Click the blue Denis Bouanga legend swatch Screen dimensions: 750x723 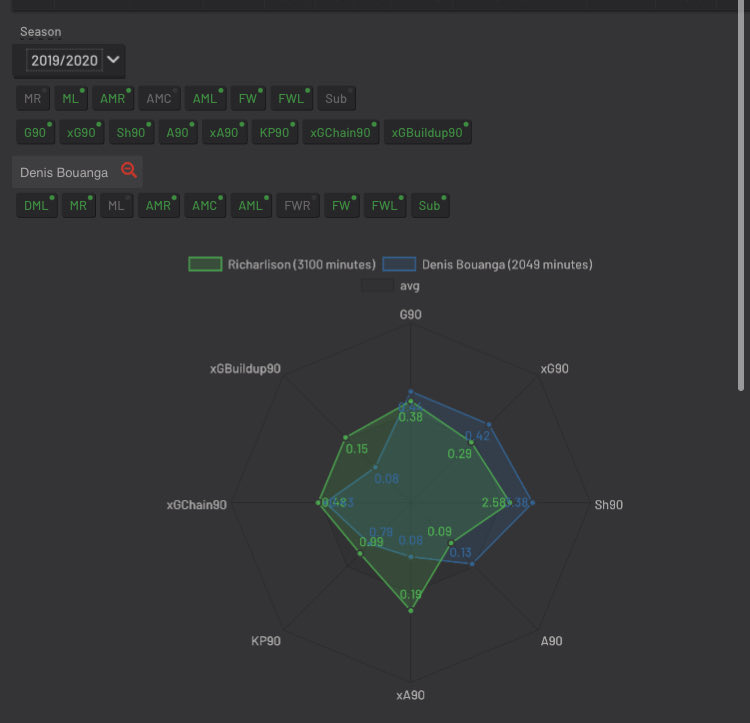(399, 264)
